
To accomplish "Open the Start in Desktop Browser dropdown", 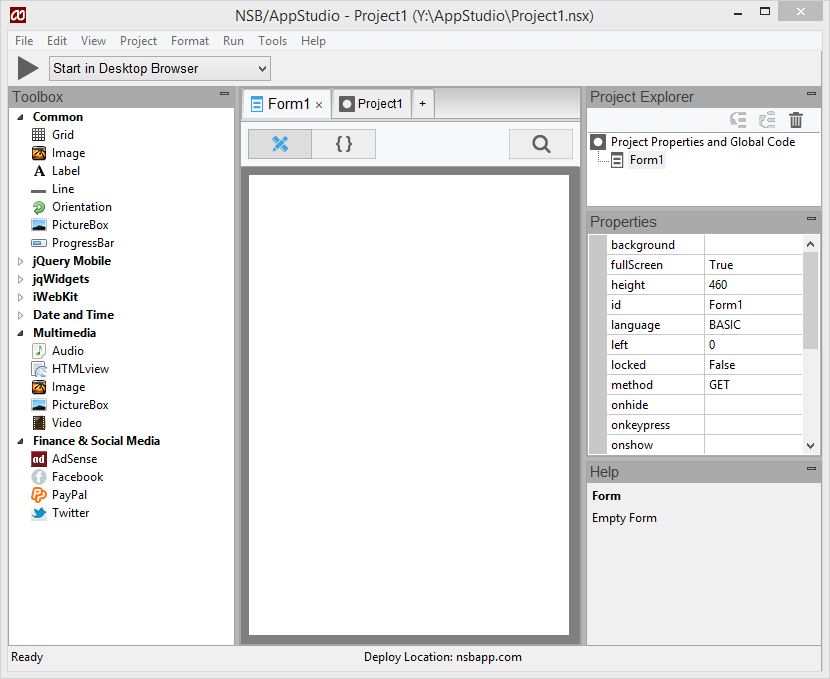I will click(160, 69).
